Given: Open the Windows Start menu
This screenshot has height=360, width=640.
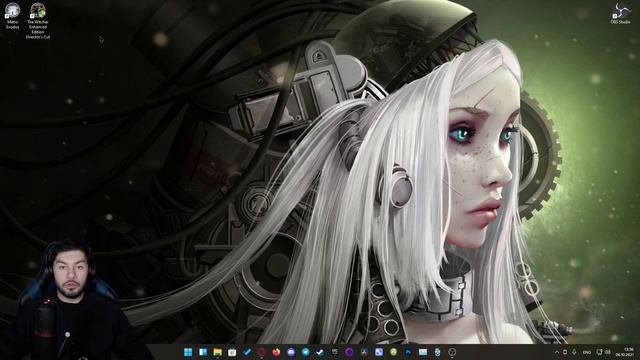Looking at the screenshot, I should point(188,352).
